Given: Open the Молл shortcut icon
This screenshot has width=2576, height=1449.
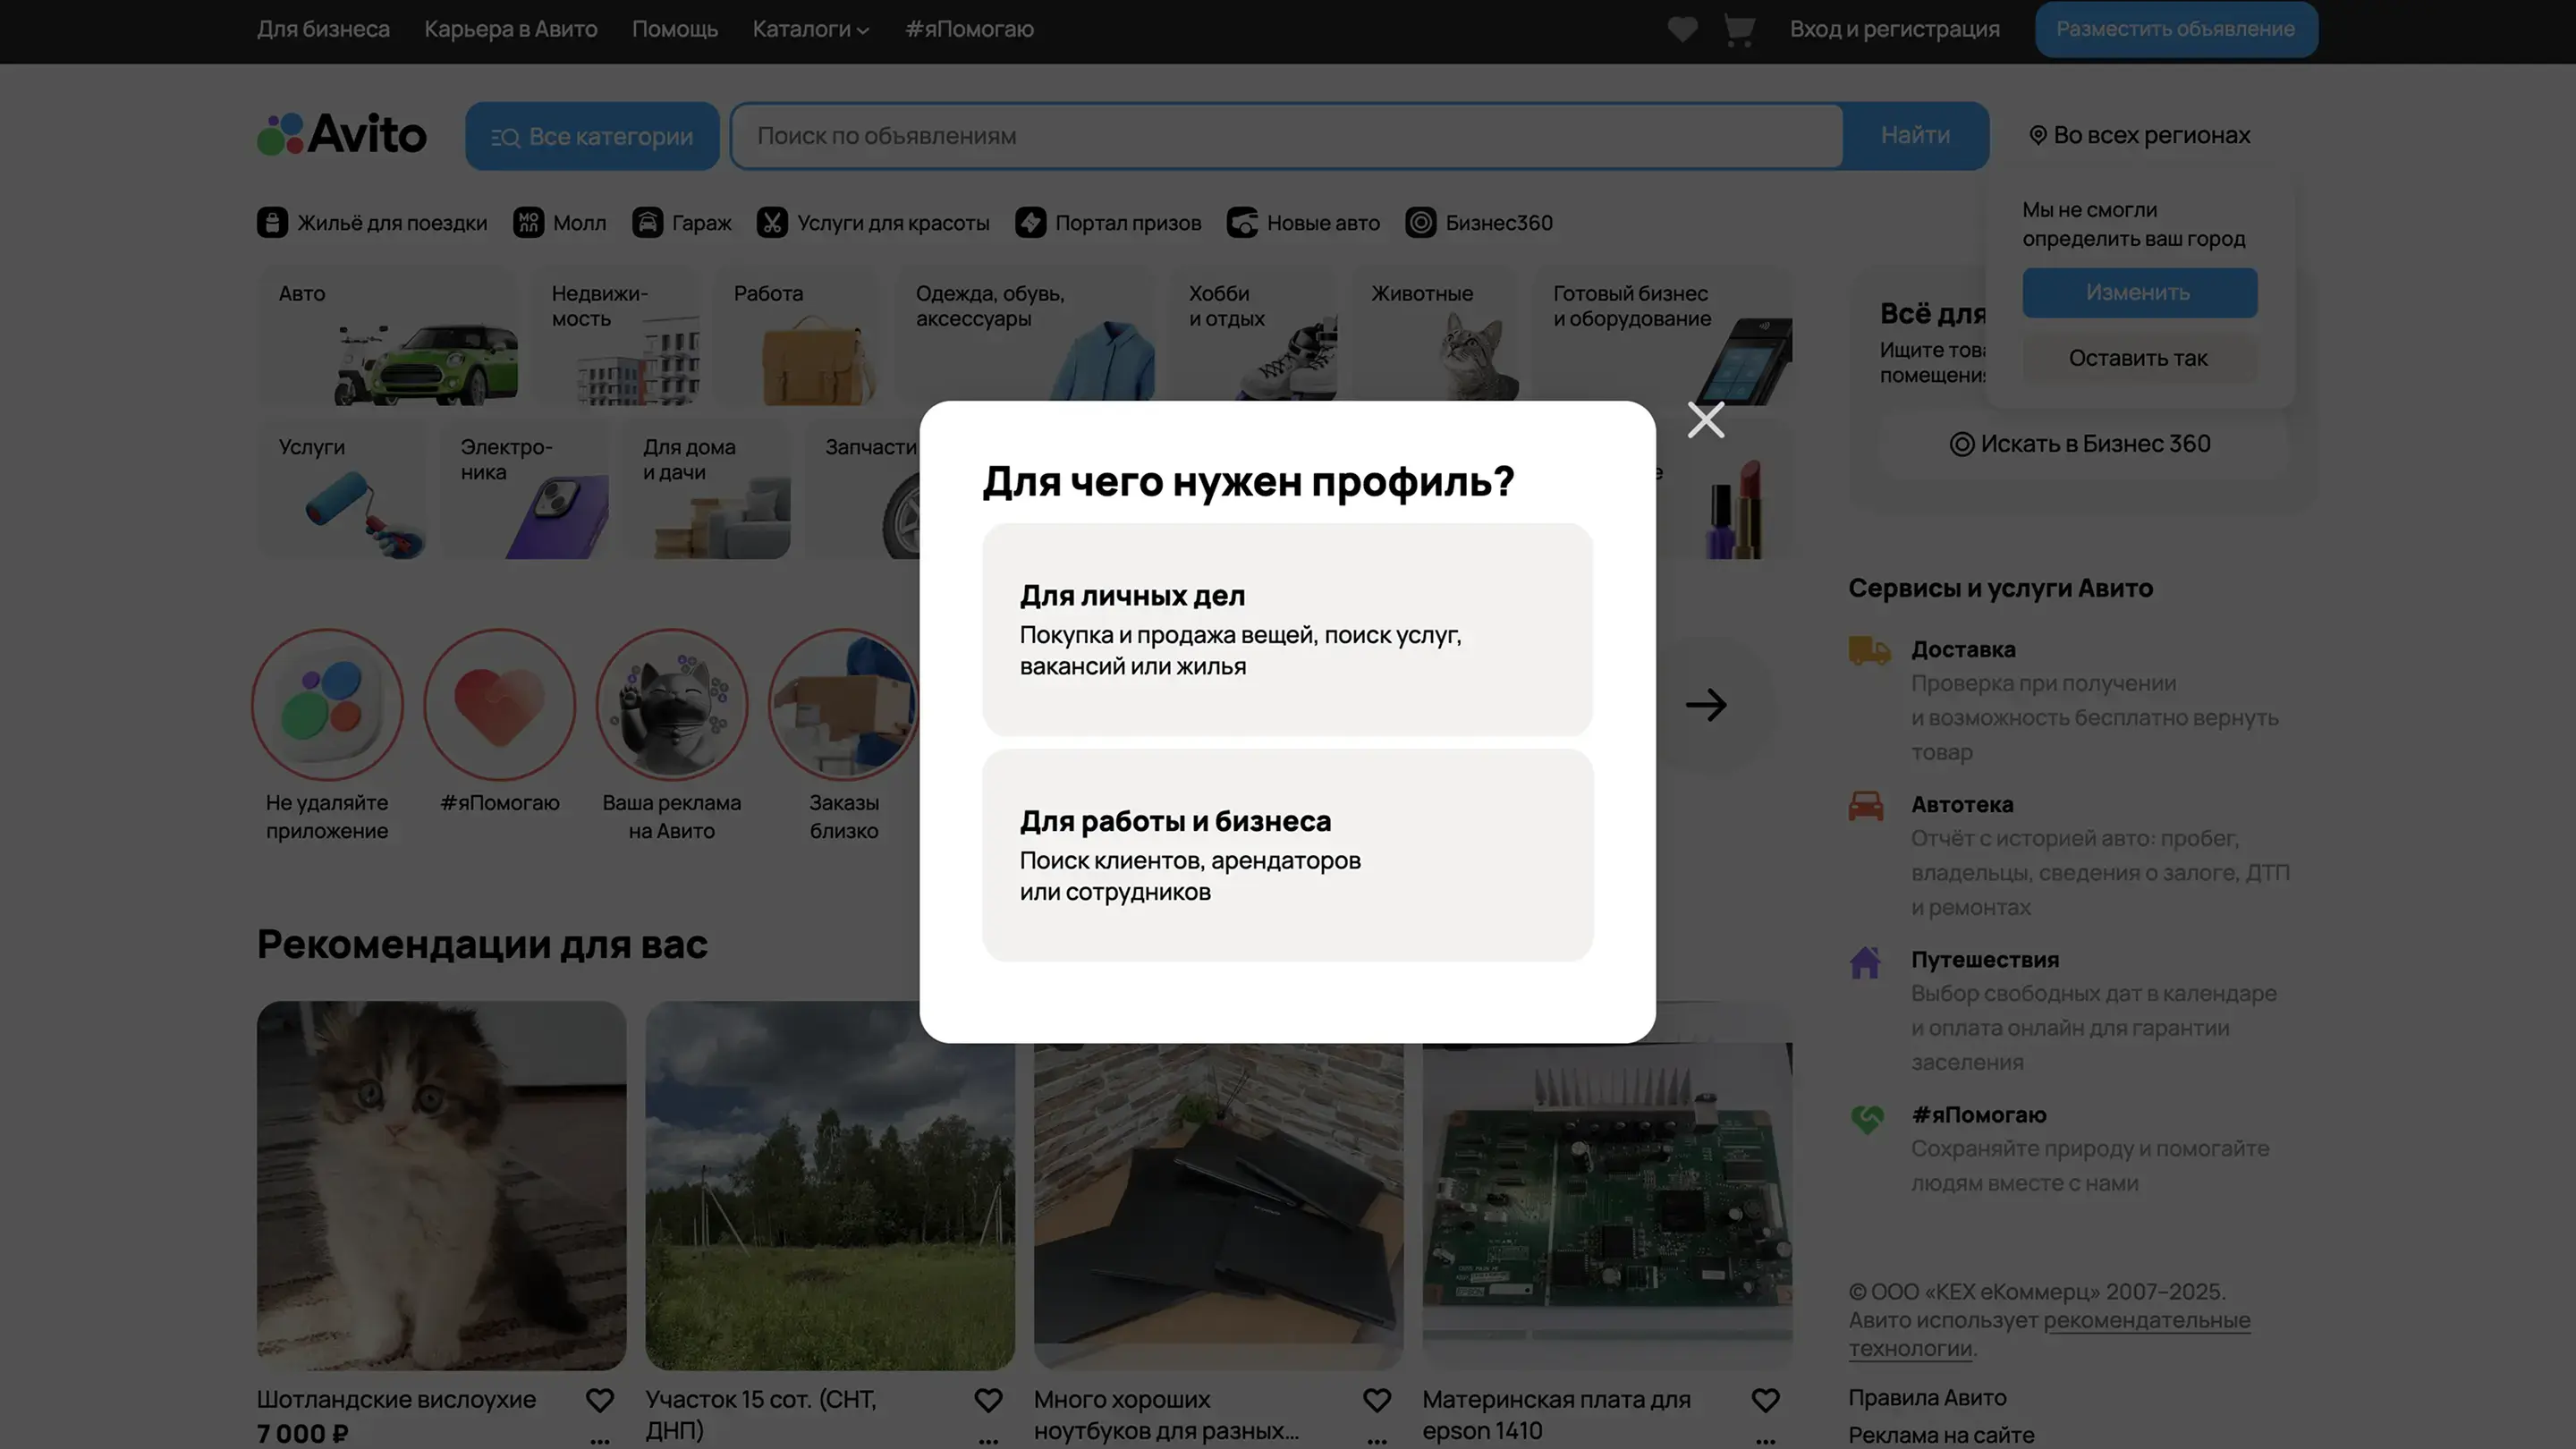Looking at the screenshot, I should pyautogui.click(x=528, y=222).
